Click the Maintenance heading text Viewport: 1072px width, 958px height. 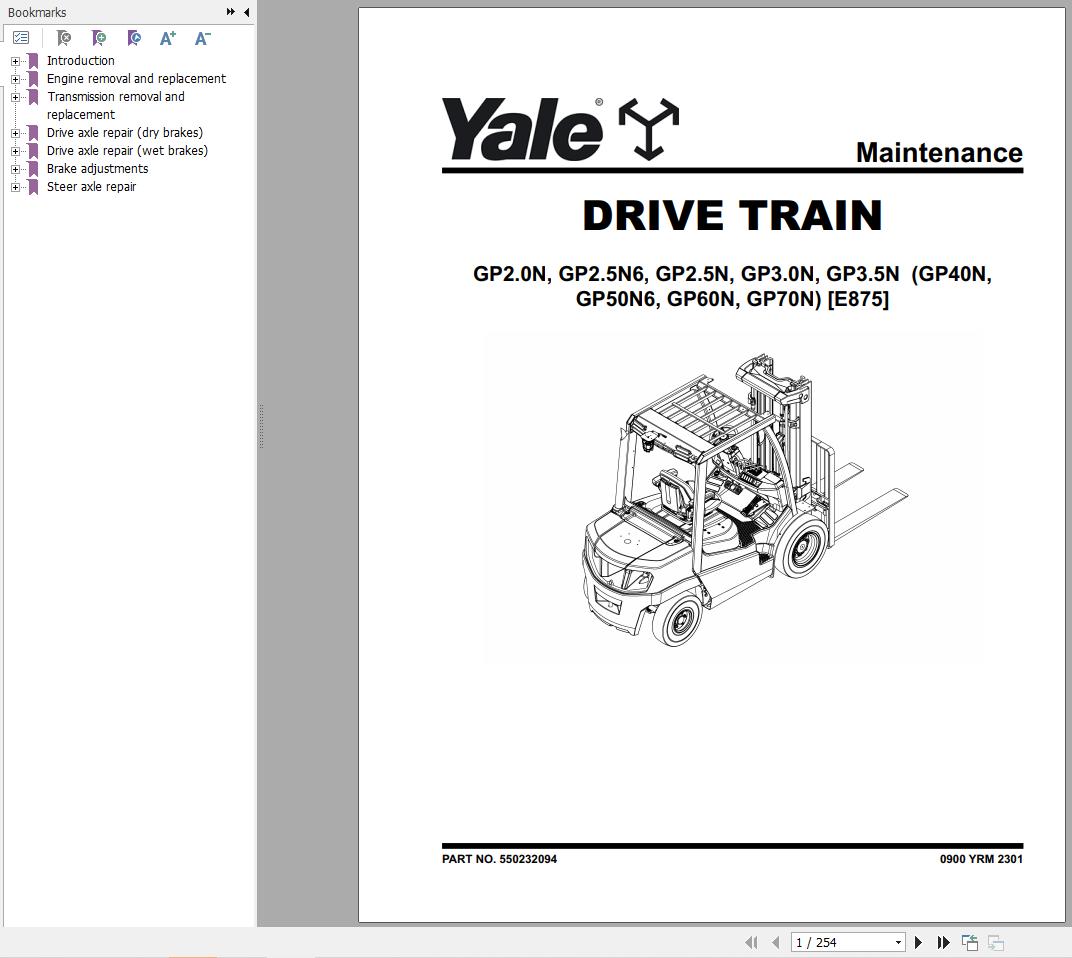[x=939, y=152]
